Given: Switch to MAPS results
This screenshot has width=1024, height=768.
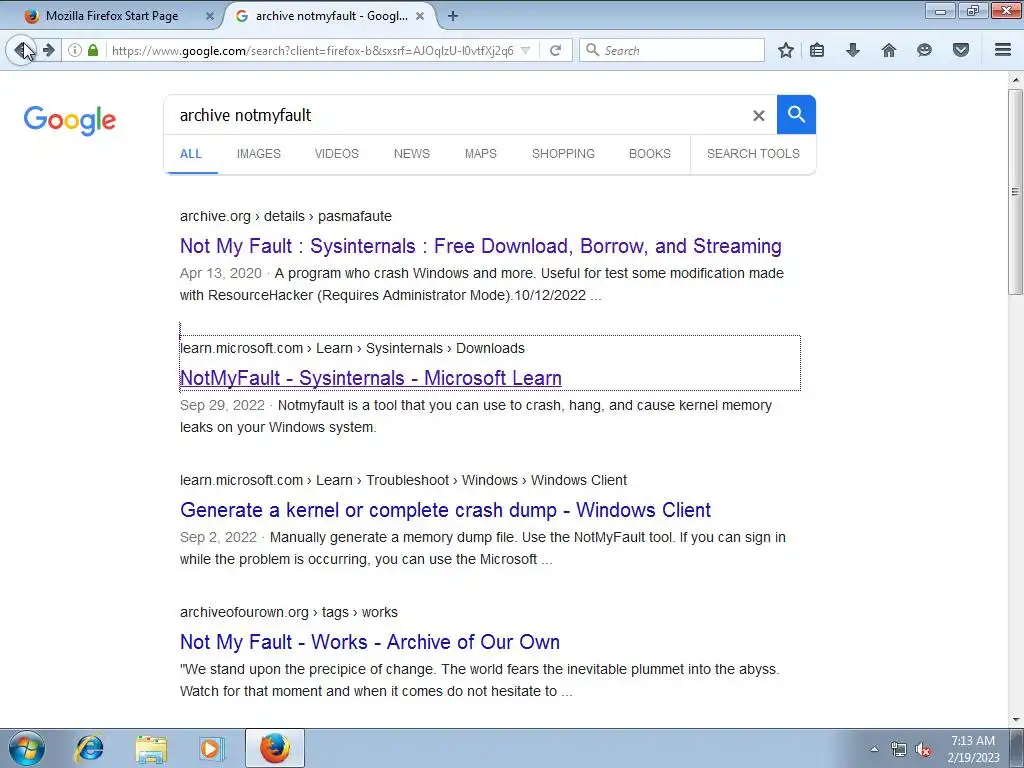Looking at the screenshot, I should (481, 154).
